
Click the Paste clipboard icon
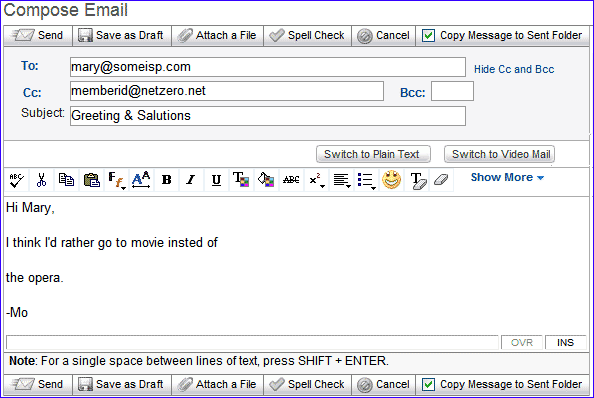pos(91,180)
